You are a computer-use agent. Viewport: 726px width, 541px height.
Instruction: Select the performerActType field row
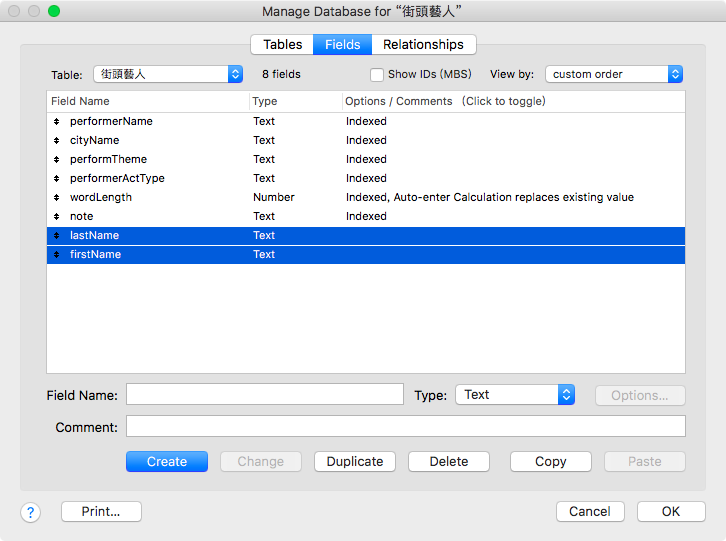point(366,178)
